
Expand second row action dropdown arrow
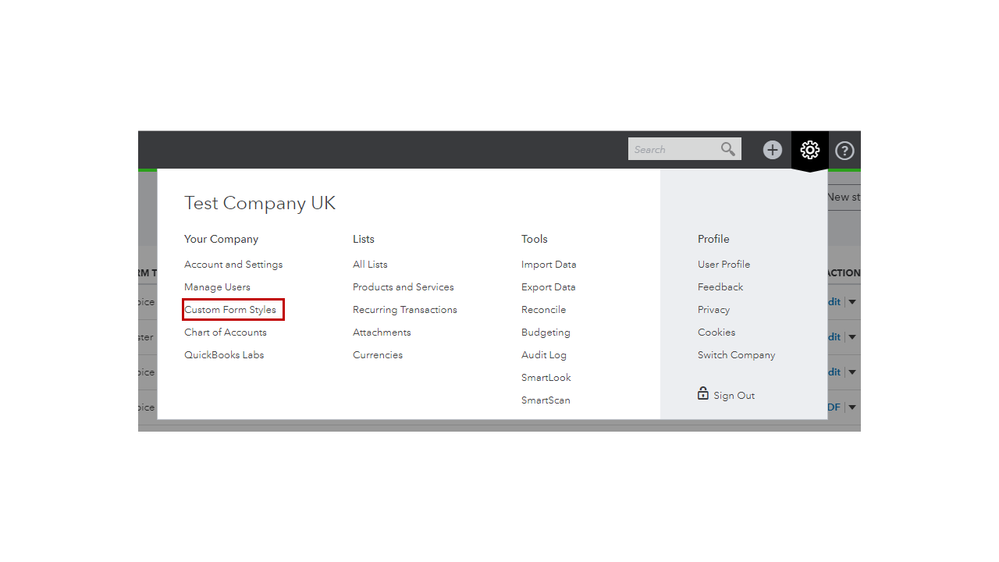click(x=852, y=337)
